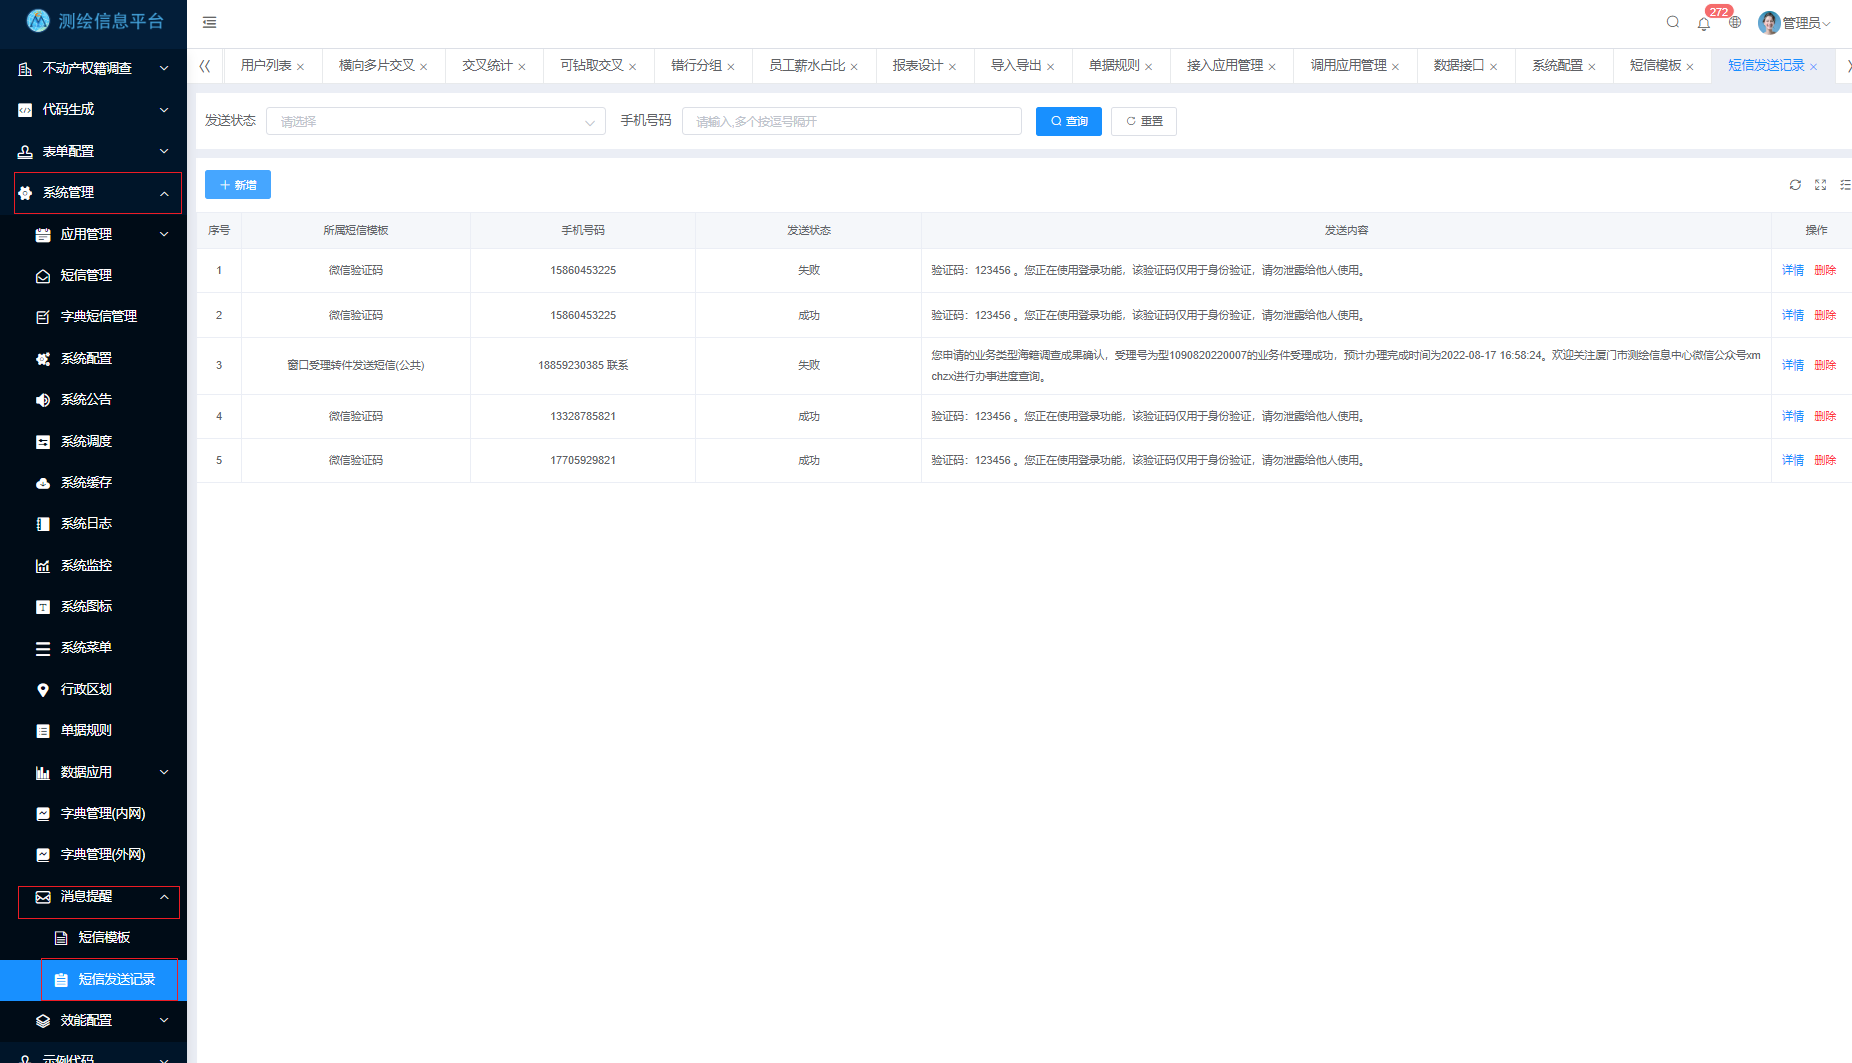Click 删除 on row 5

[x=1825, y=461]
